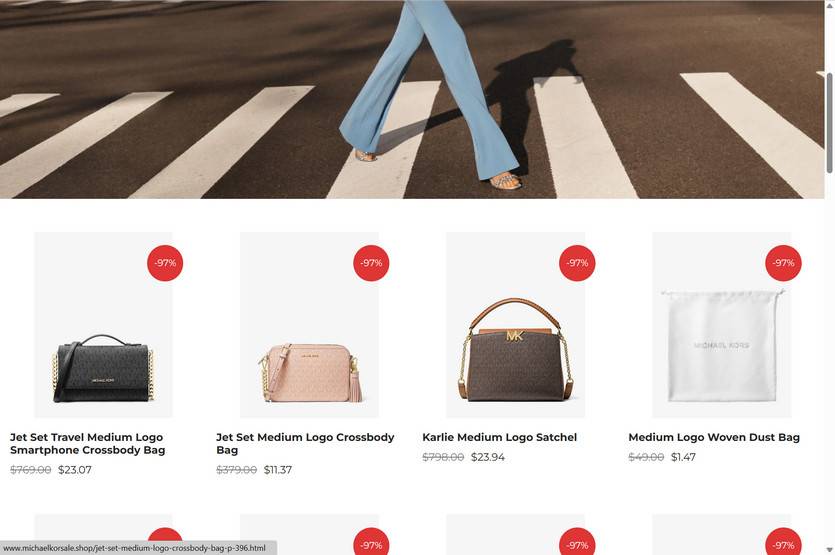Click the -97% badge on Dust Bag
This screenshot has width=835, height=555.
click(783, 263)
